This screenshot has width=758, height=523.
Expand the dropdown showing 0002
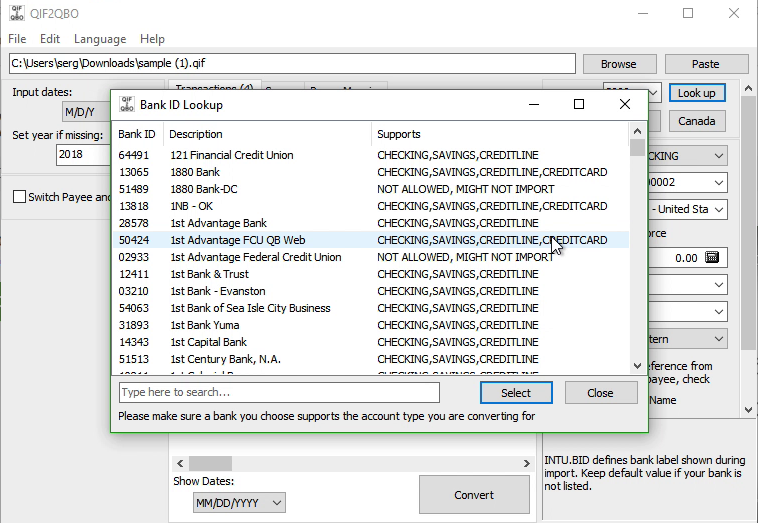coord(687,183)
